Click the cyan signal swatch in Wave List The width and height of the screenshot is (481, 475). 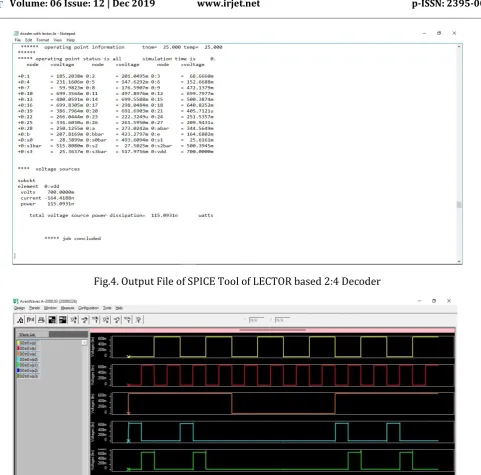[x=19, y=360]
